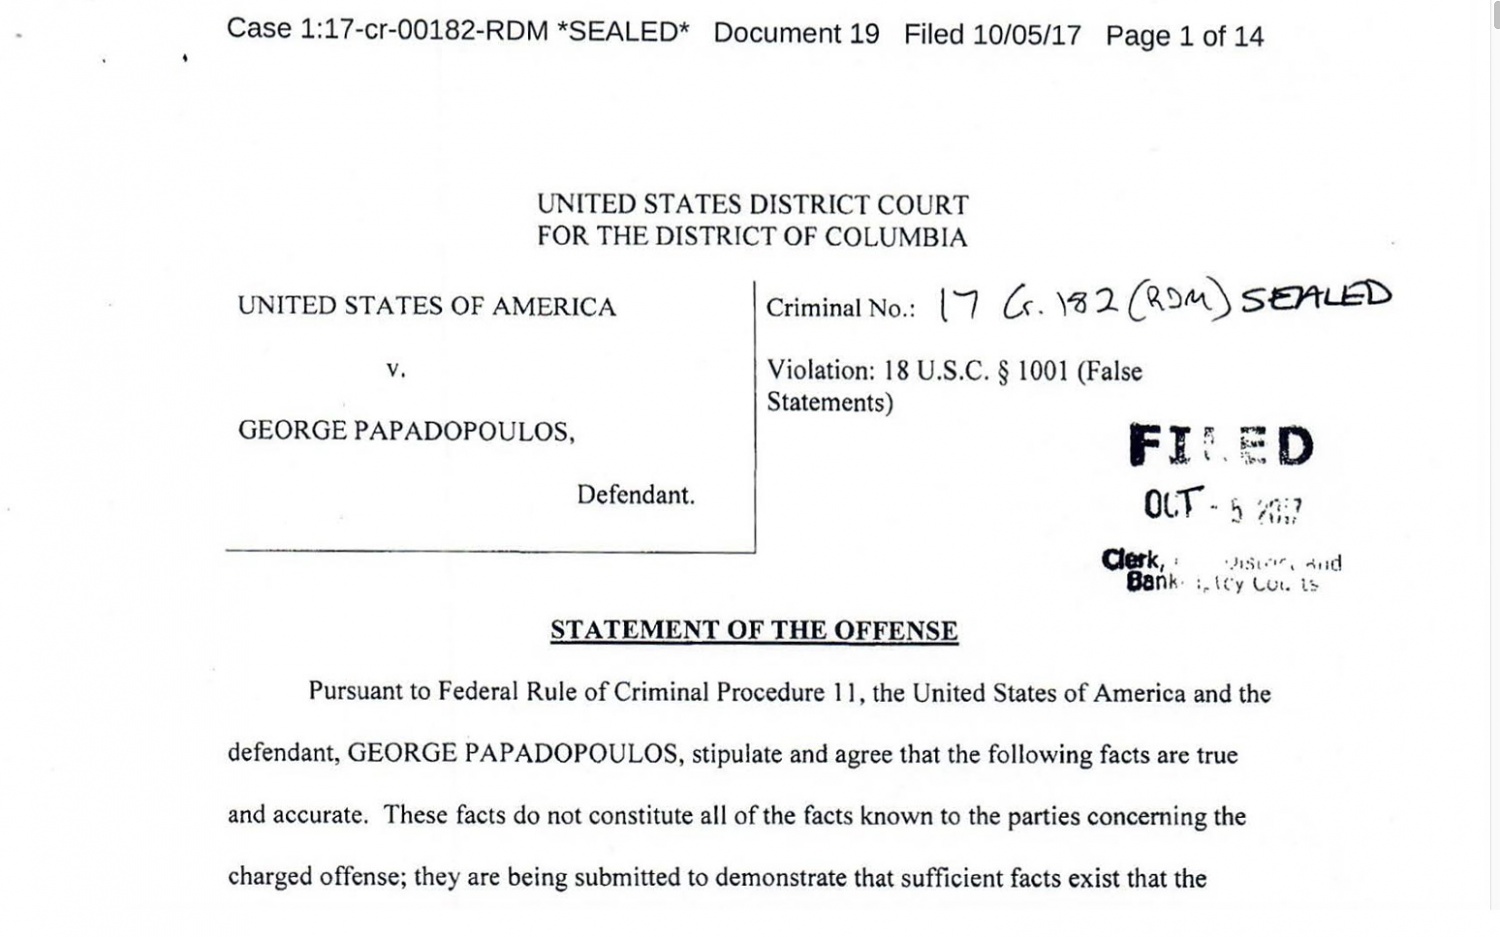Viewport: 1500px width, 937px height.
Task: Click the 'UNITED STATES DISTRICT COURT' title line
Action: 752,205
